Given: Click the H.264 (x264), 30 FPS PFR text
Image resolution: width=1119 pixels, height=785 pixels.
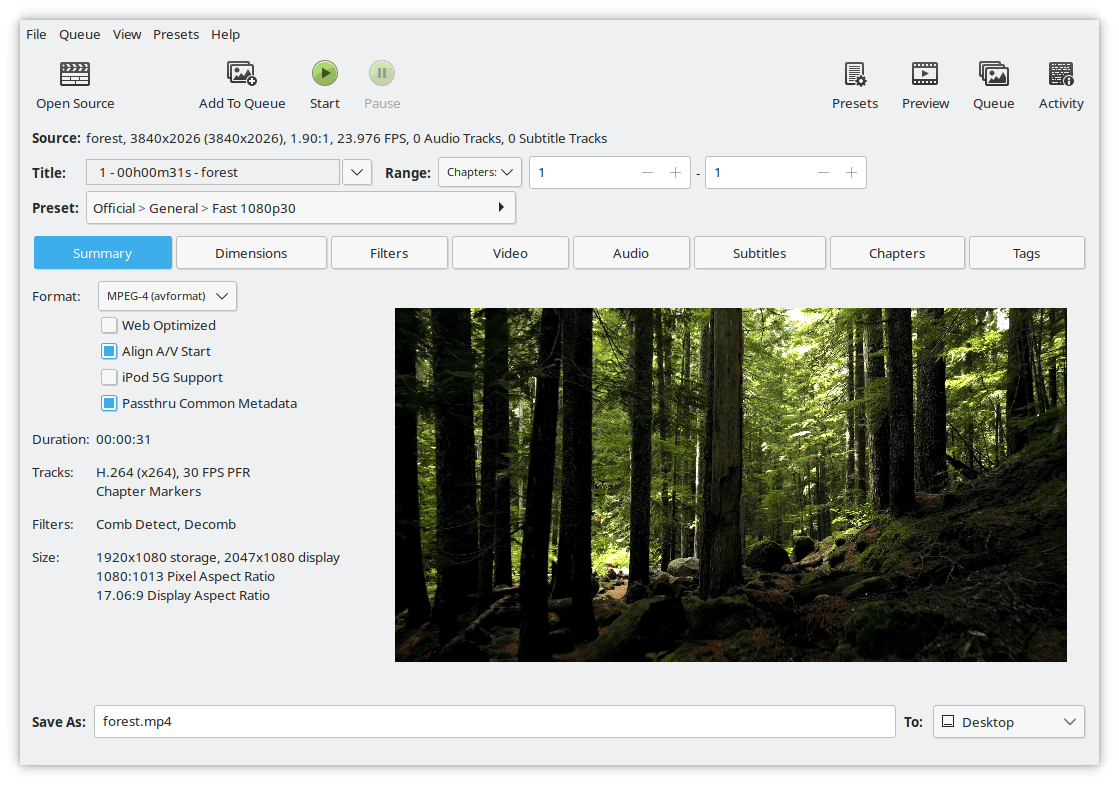Looking at the screenshot, I should [x=173, y=472].
